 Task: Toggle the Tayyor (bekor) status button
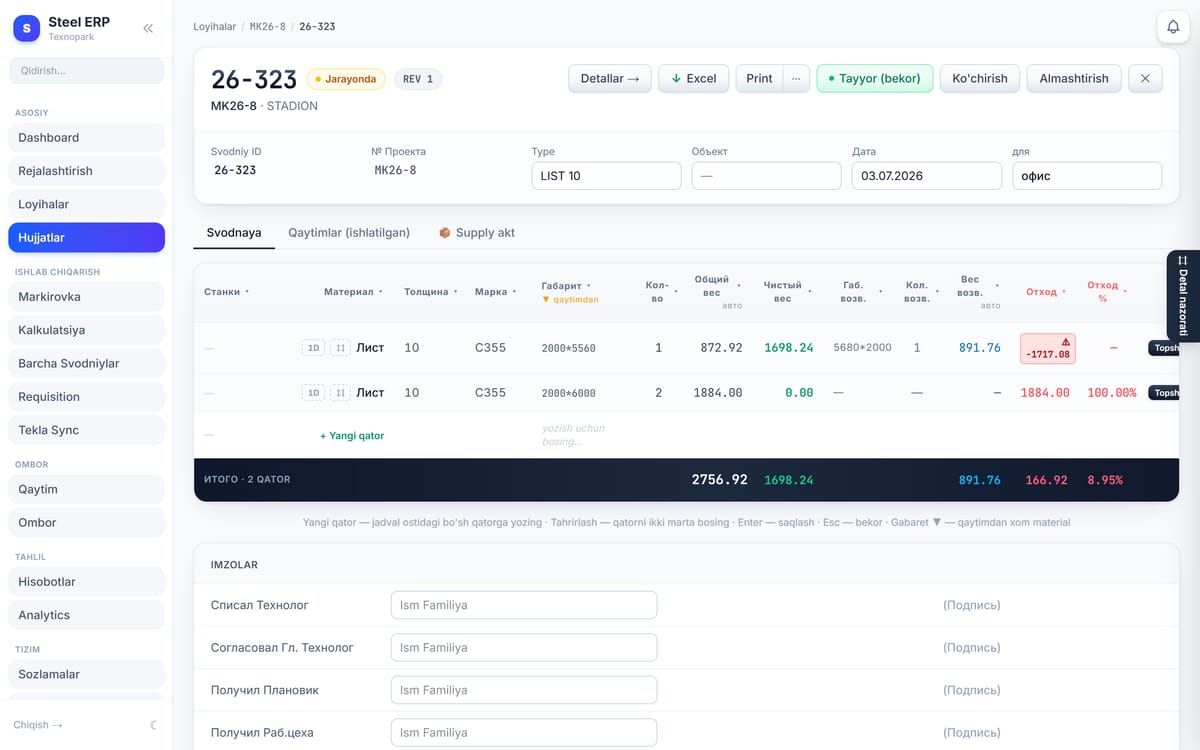[875, 78]
